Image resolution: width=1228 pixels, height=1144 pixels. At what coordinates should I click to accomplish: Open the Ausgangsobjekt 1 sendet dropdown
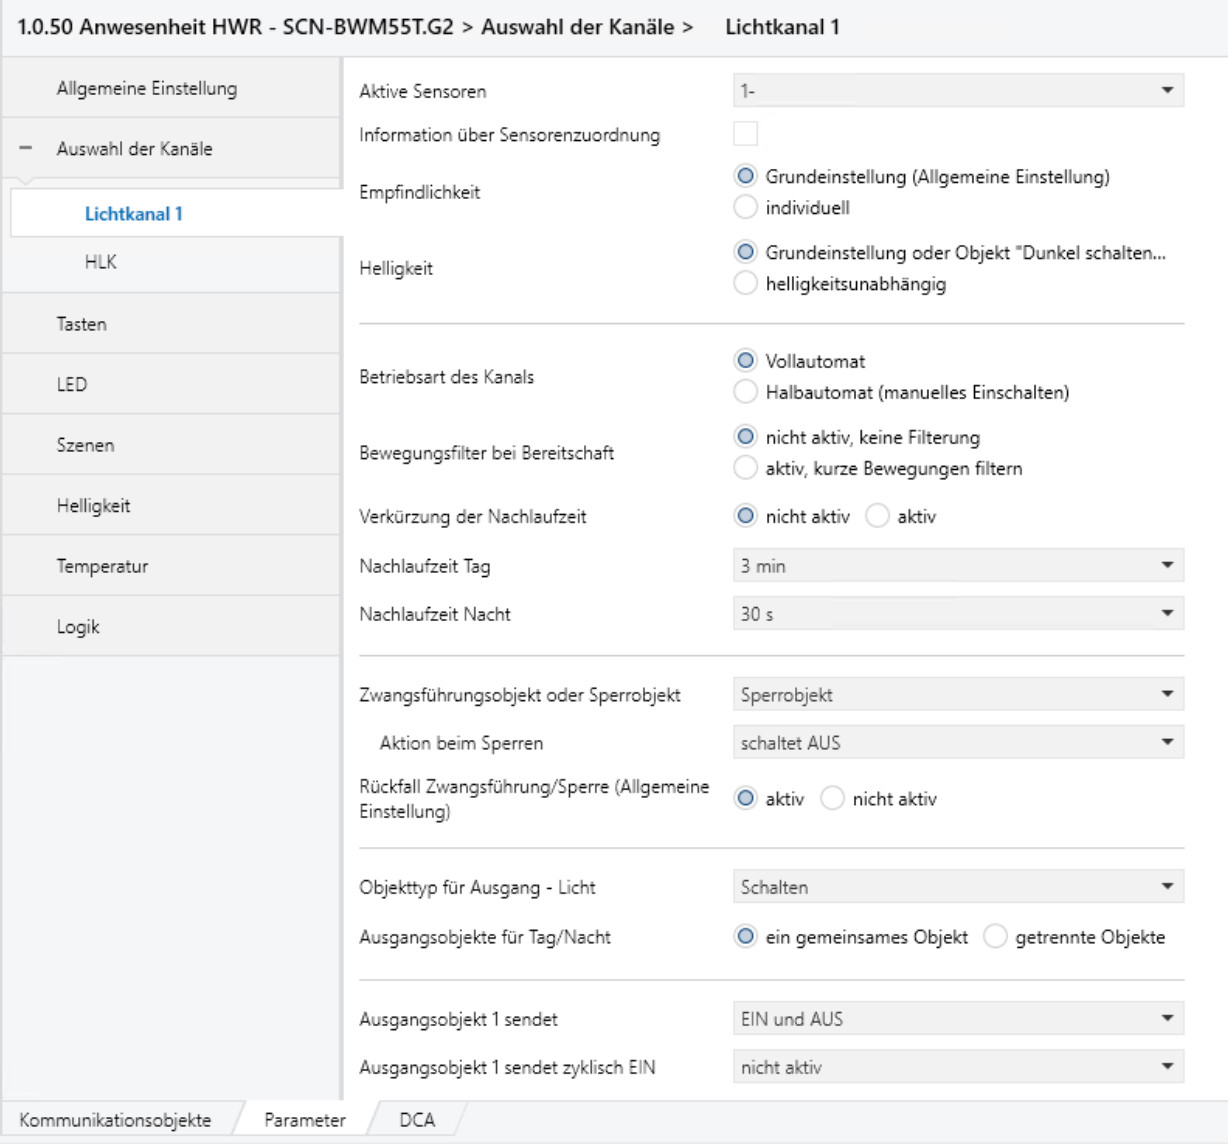pos(957,1019)
